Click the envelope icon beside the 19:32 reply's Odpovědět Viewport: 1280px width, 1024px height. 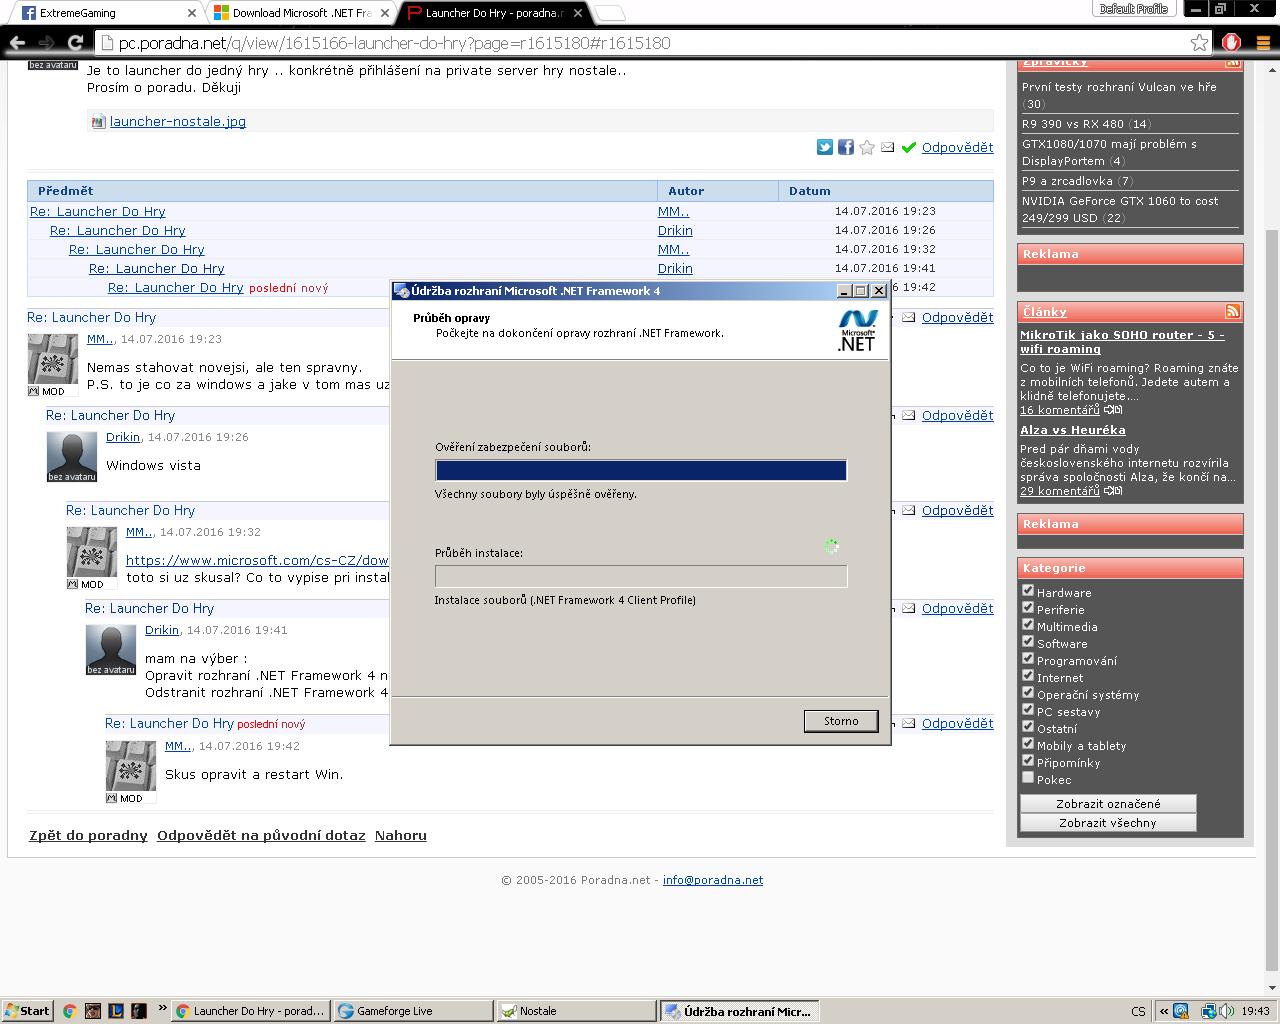tap(909, 510)
